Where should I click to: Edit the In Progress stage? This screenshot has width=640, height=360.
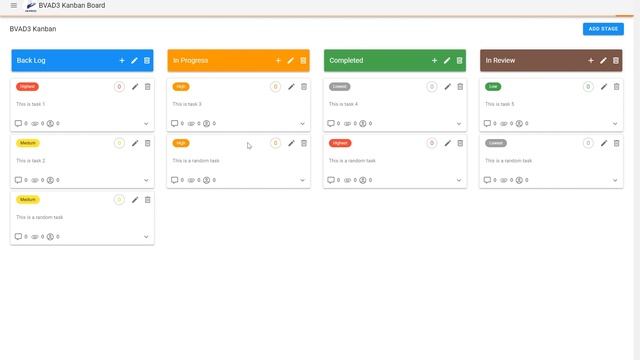point(291,60)
